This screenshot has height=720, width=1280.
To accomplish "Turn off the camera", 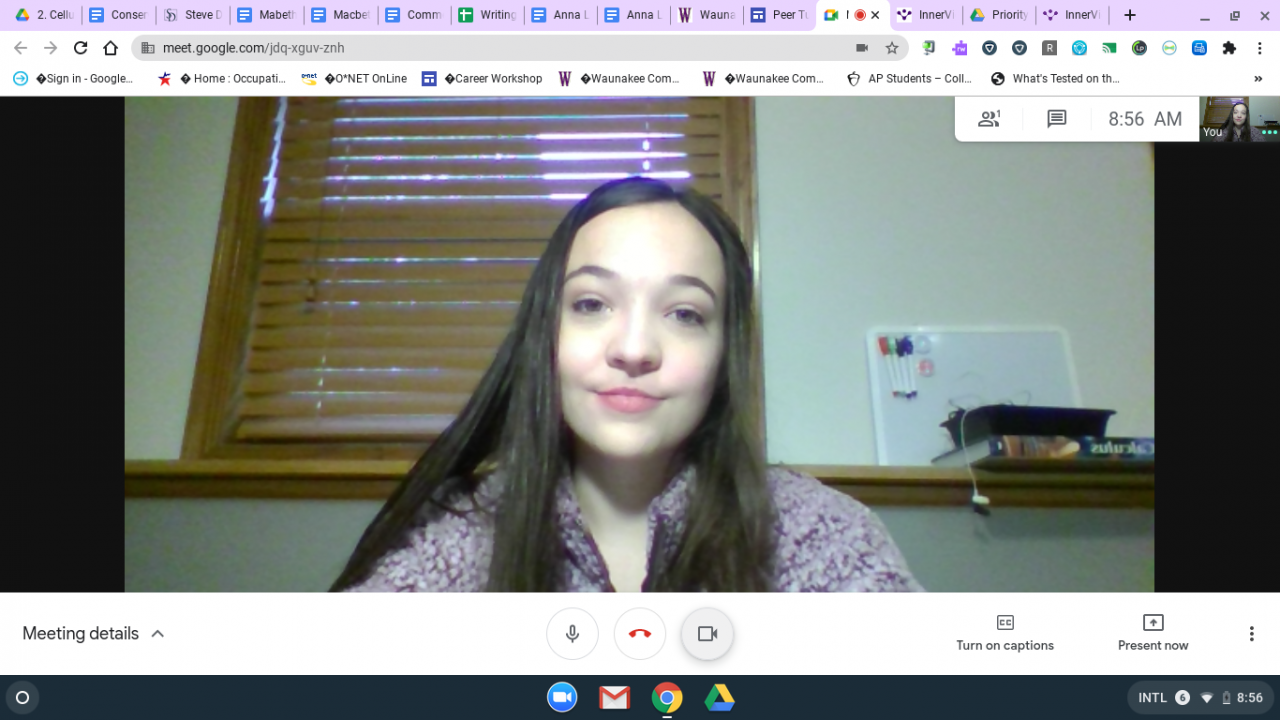I will [x=708, y=634].
